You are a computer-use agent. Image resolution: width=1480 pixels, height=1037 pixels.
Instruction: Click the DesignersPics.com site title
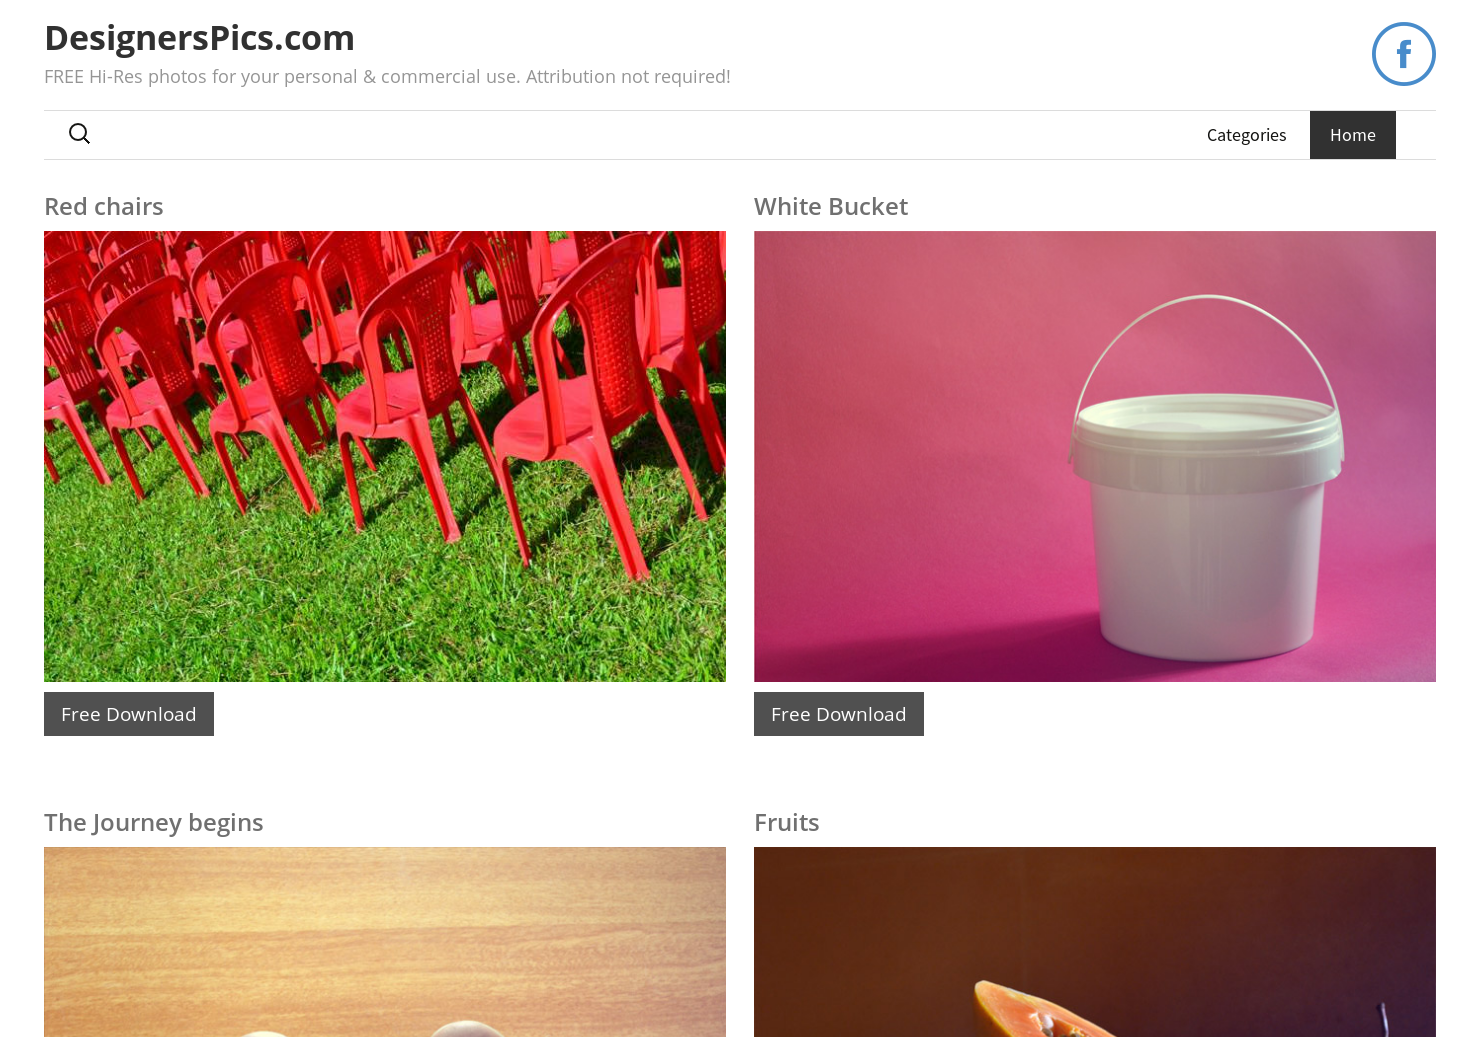(x=199, y=38)
